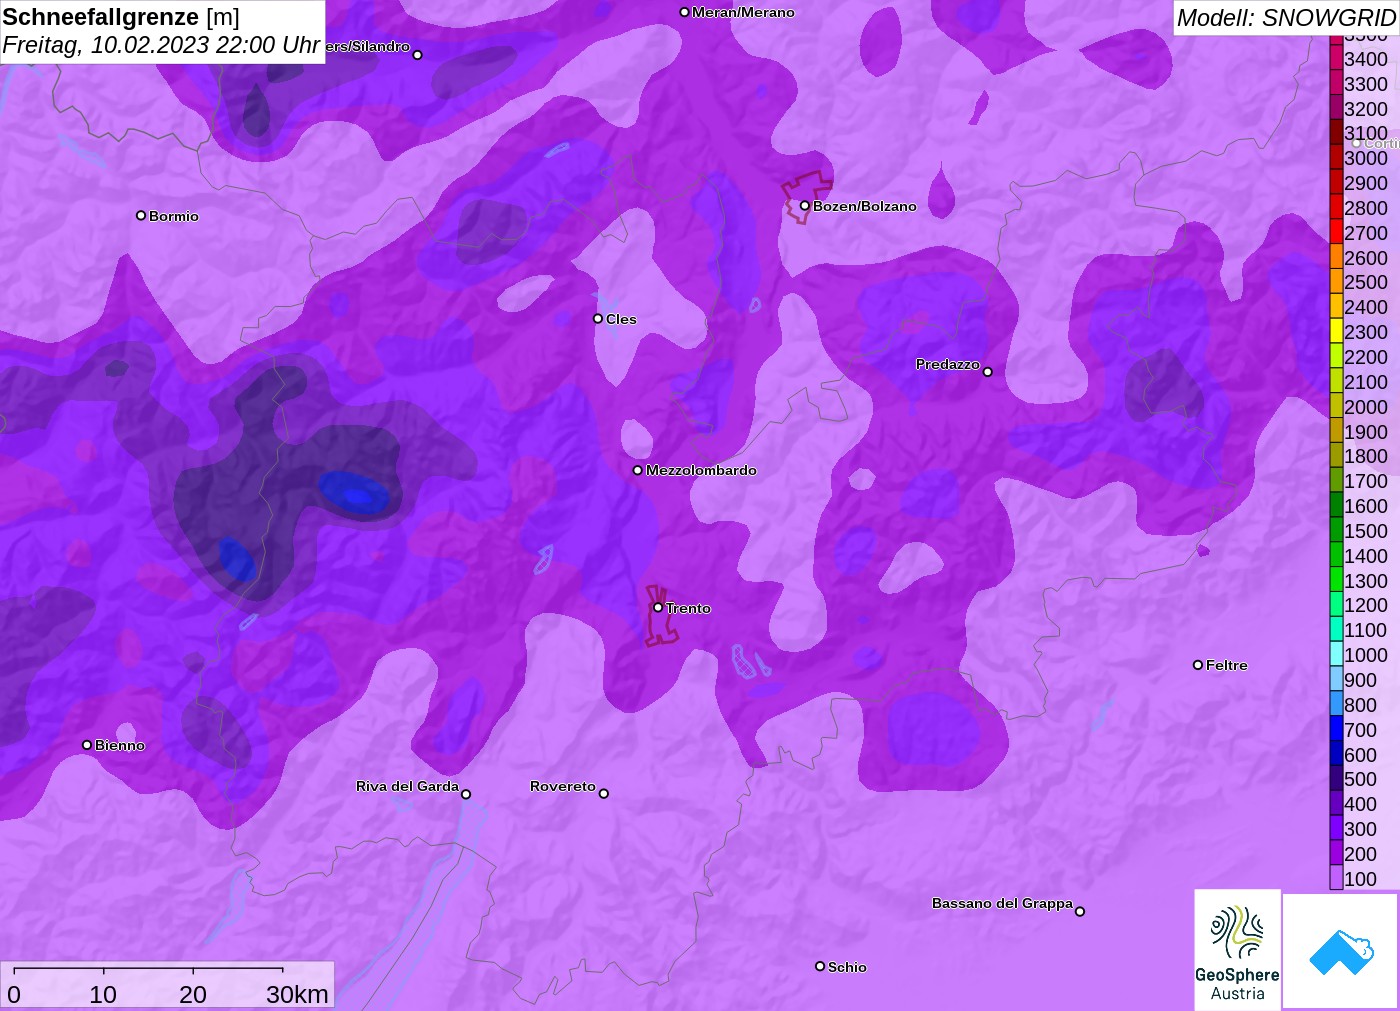Viewport: 1400px width, 1011px height.
Task: Pick the 400 m legend color swatch
Action: [x=1336, y=803]
